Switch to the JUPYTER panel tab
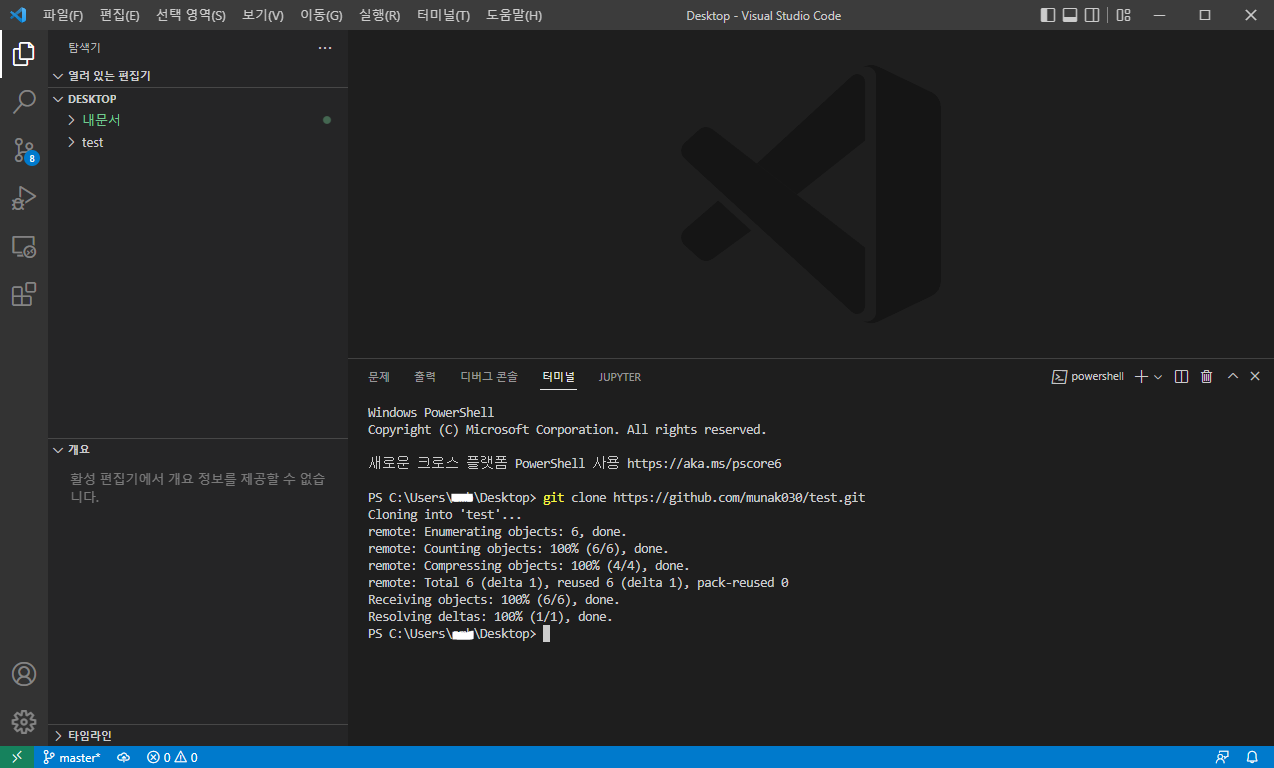The image size is (1274, 768). pyautogui.click(x=620, y=377)
